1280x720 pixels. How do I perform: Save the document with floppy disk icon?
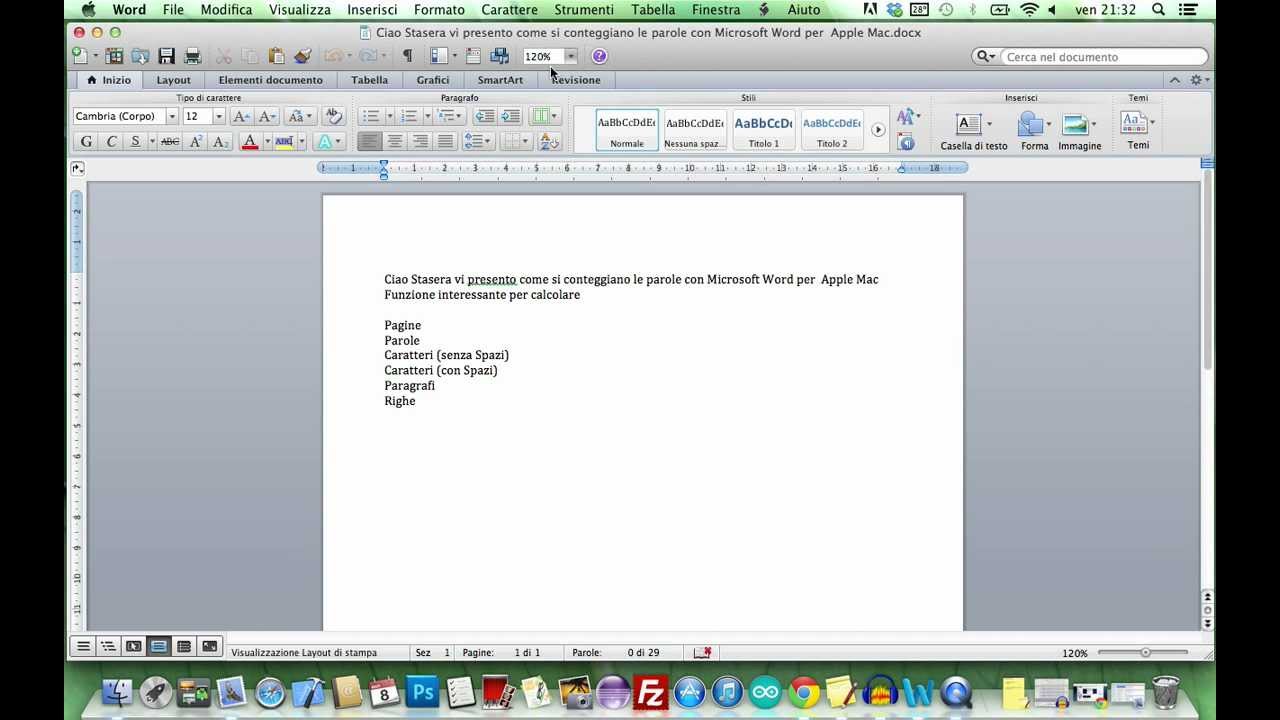coord(167,56)
